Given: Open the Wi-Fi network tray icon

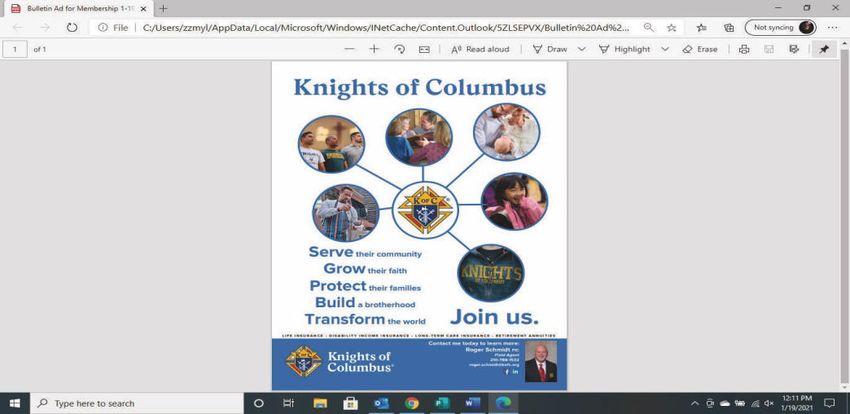Looking at the screenshot, I should pos(755,403).
